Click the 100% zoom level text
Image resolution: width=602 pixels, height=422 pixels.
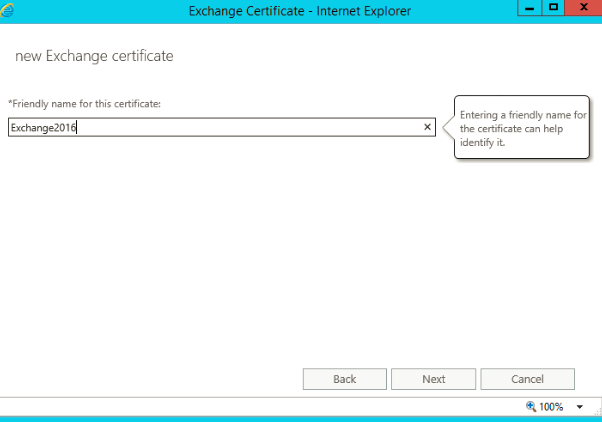(x=551, y=407)
